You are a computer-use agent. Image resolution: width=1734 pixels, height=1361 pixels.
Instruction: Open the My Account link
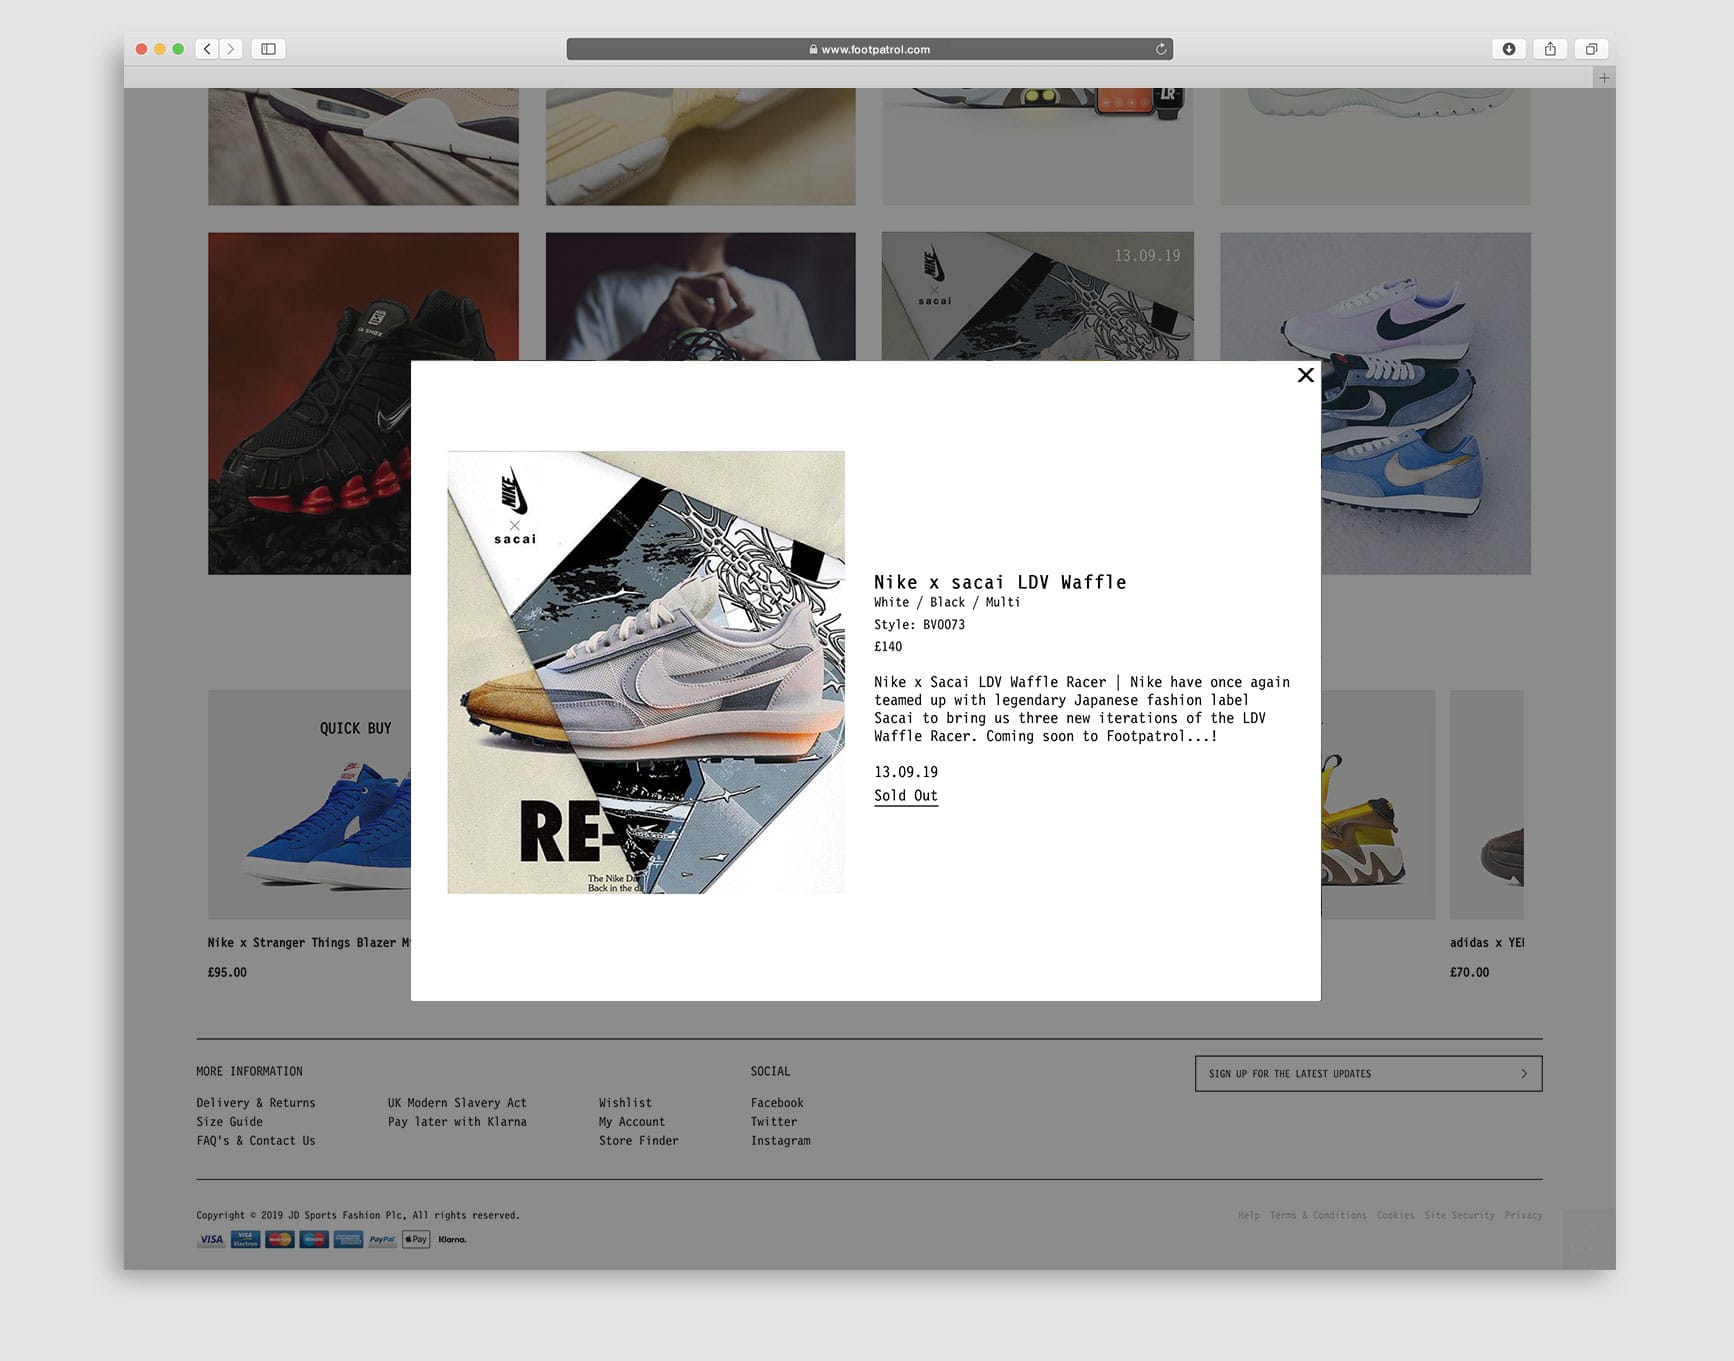632,1122
